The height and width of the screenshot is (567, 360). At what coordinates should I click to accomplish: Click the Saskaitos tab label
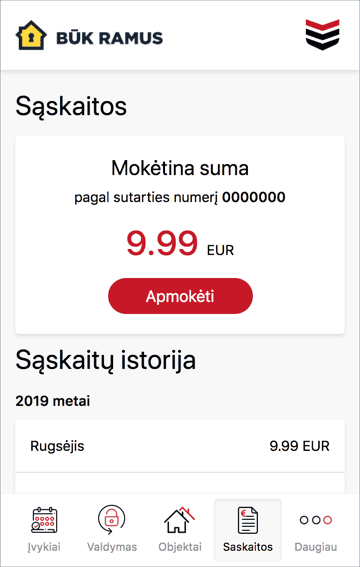pyautogui.click(x=248, y=547)
